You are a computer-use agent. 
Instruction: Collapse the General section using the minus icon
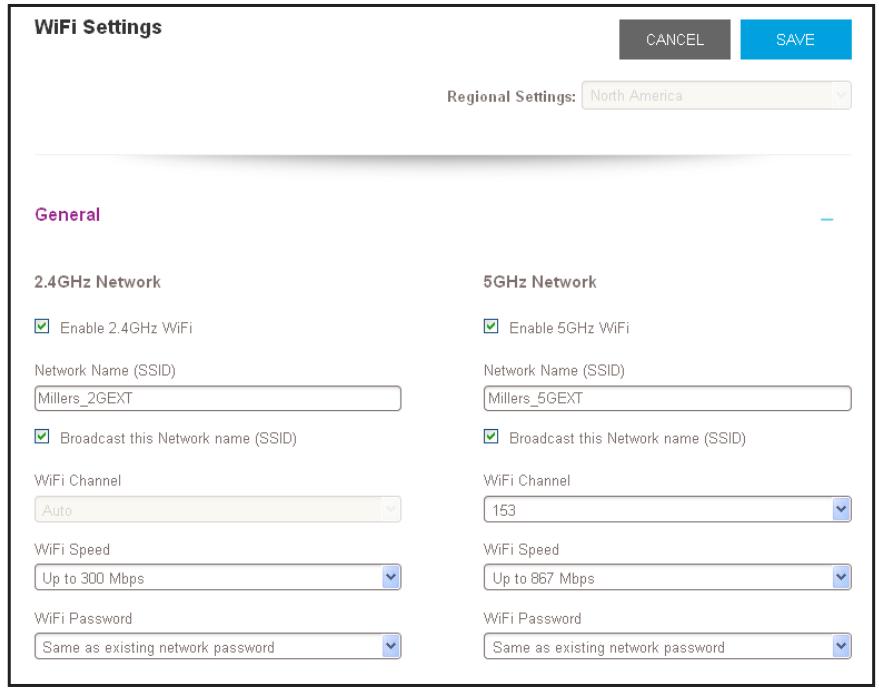click(826, 219)
